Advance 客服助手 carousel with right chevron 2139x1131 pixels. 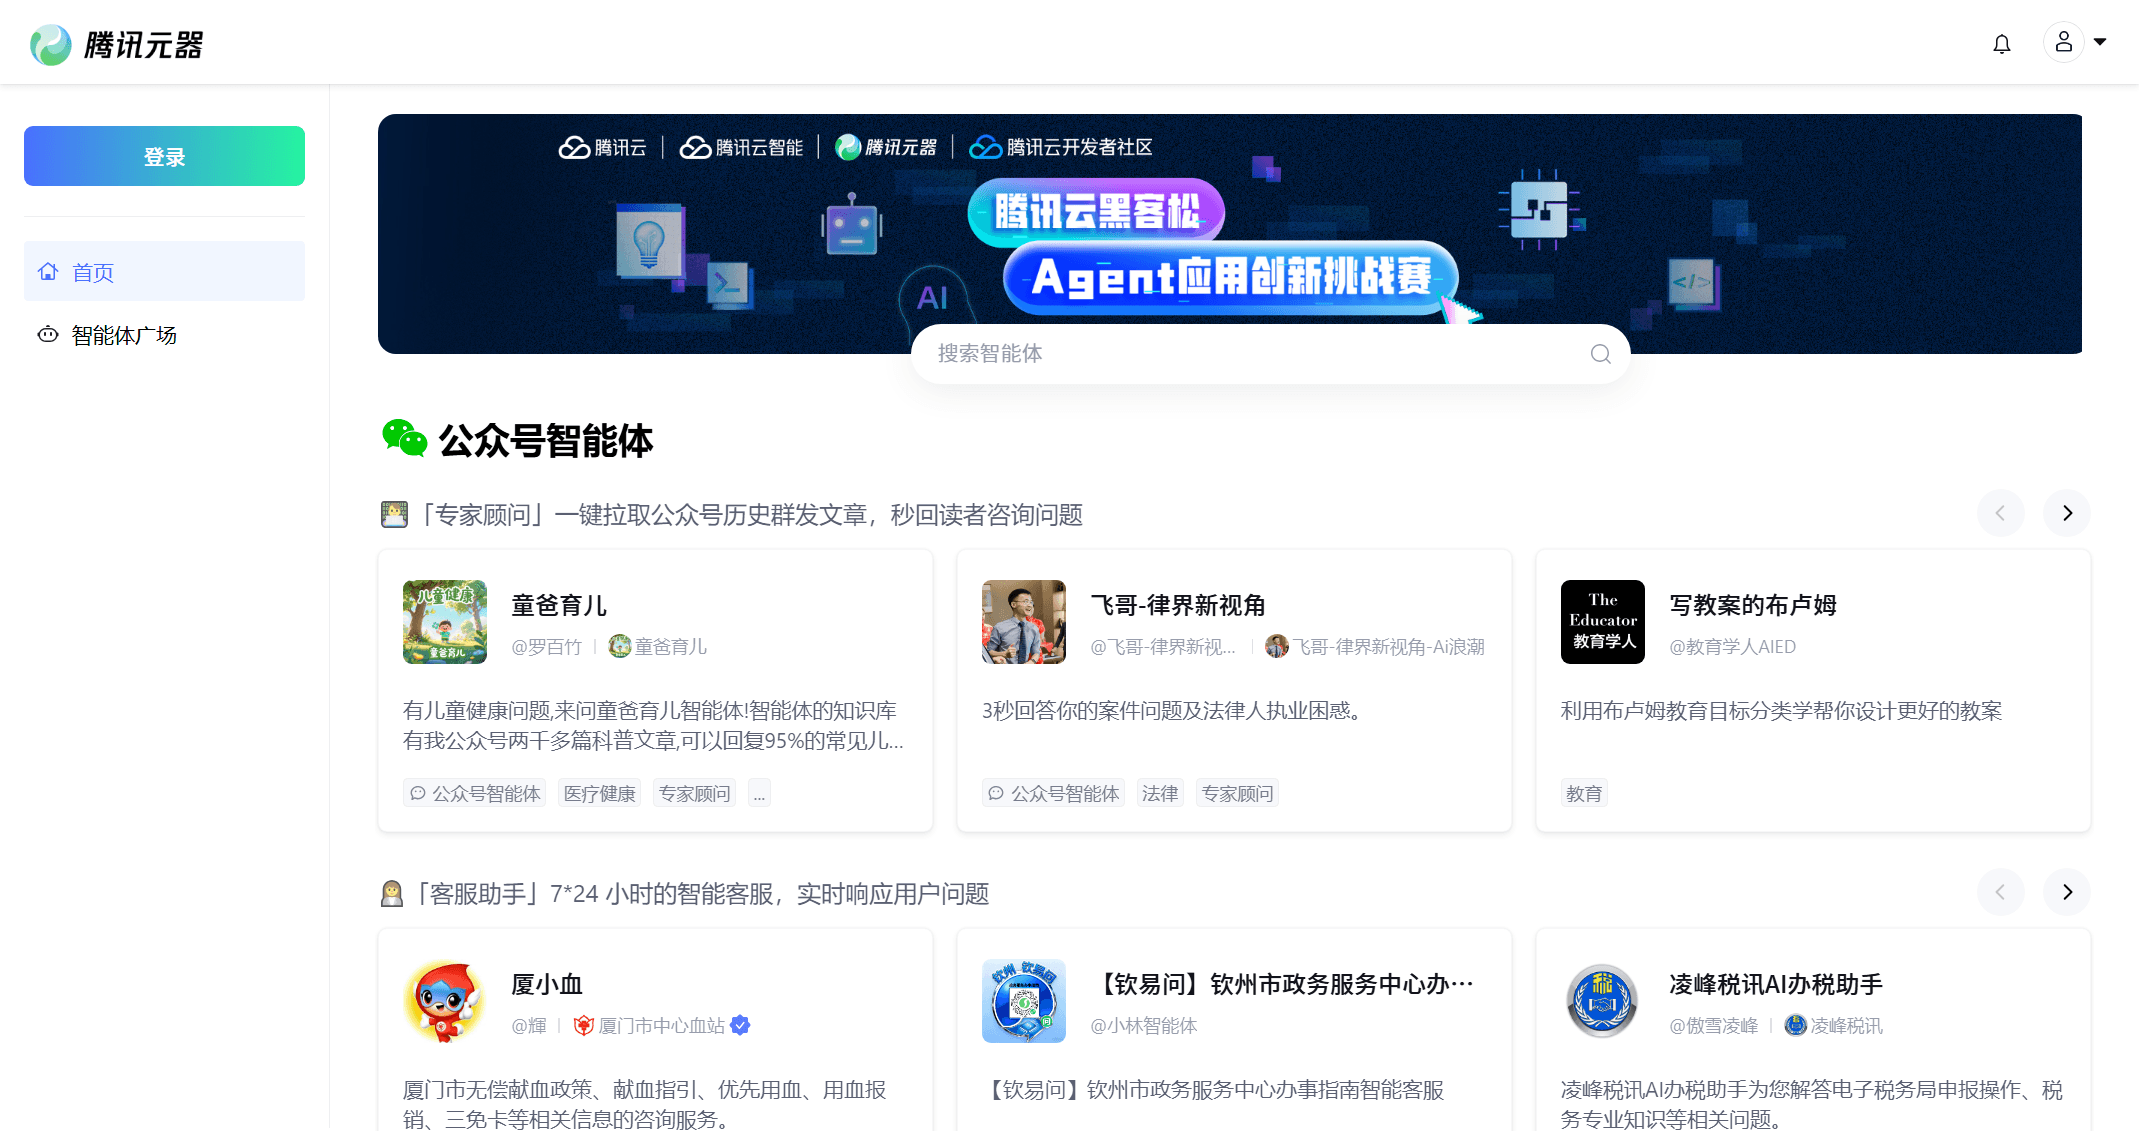2066,892
